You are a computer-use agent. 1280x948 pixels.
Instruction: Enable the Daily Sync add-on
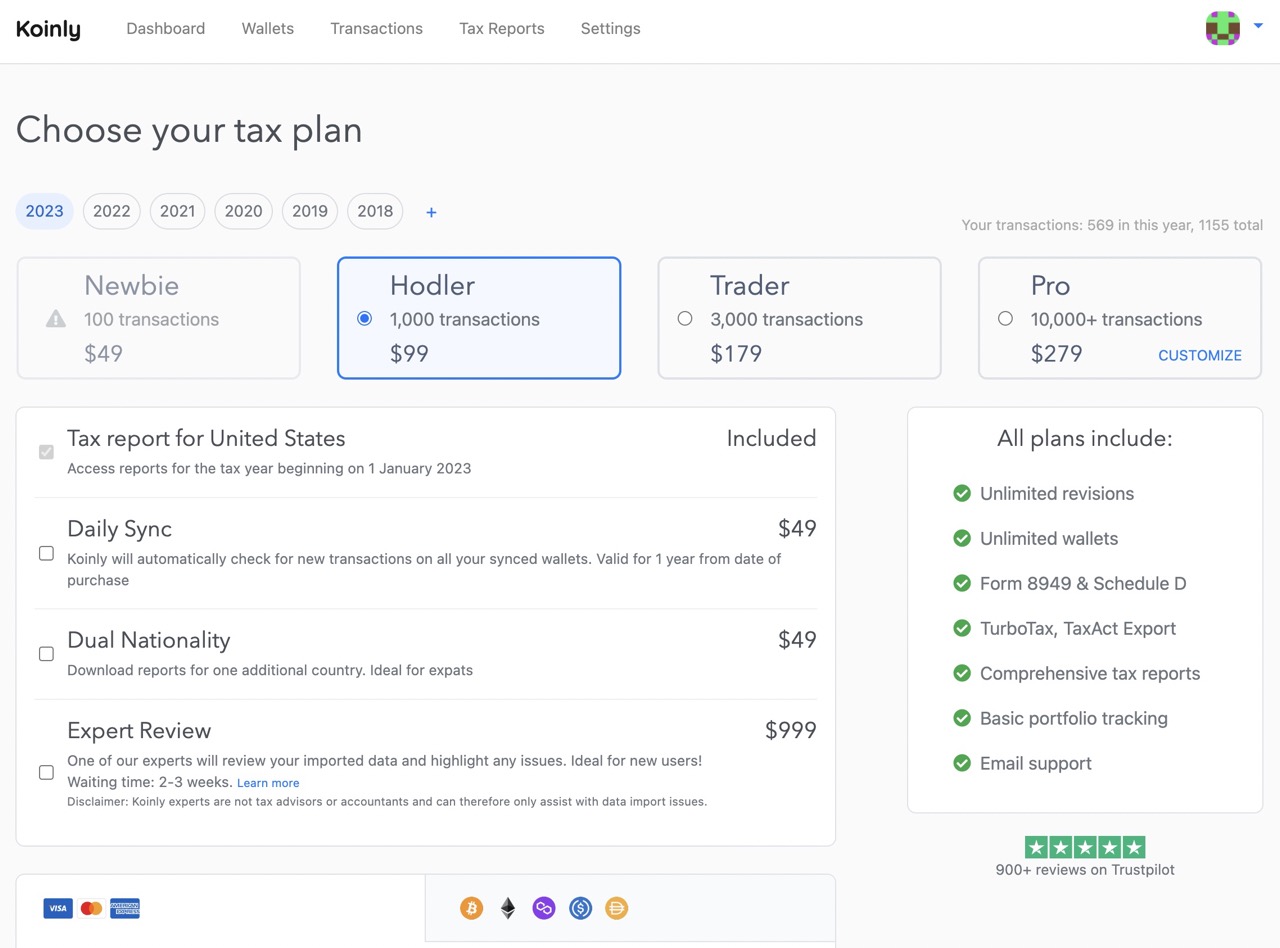[x=46, y=553]
